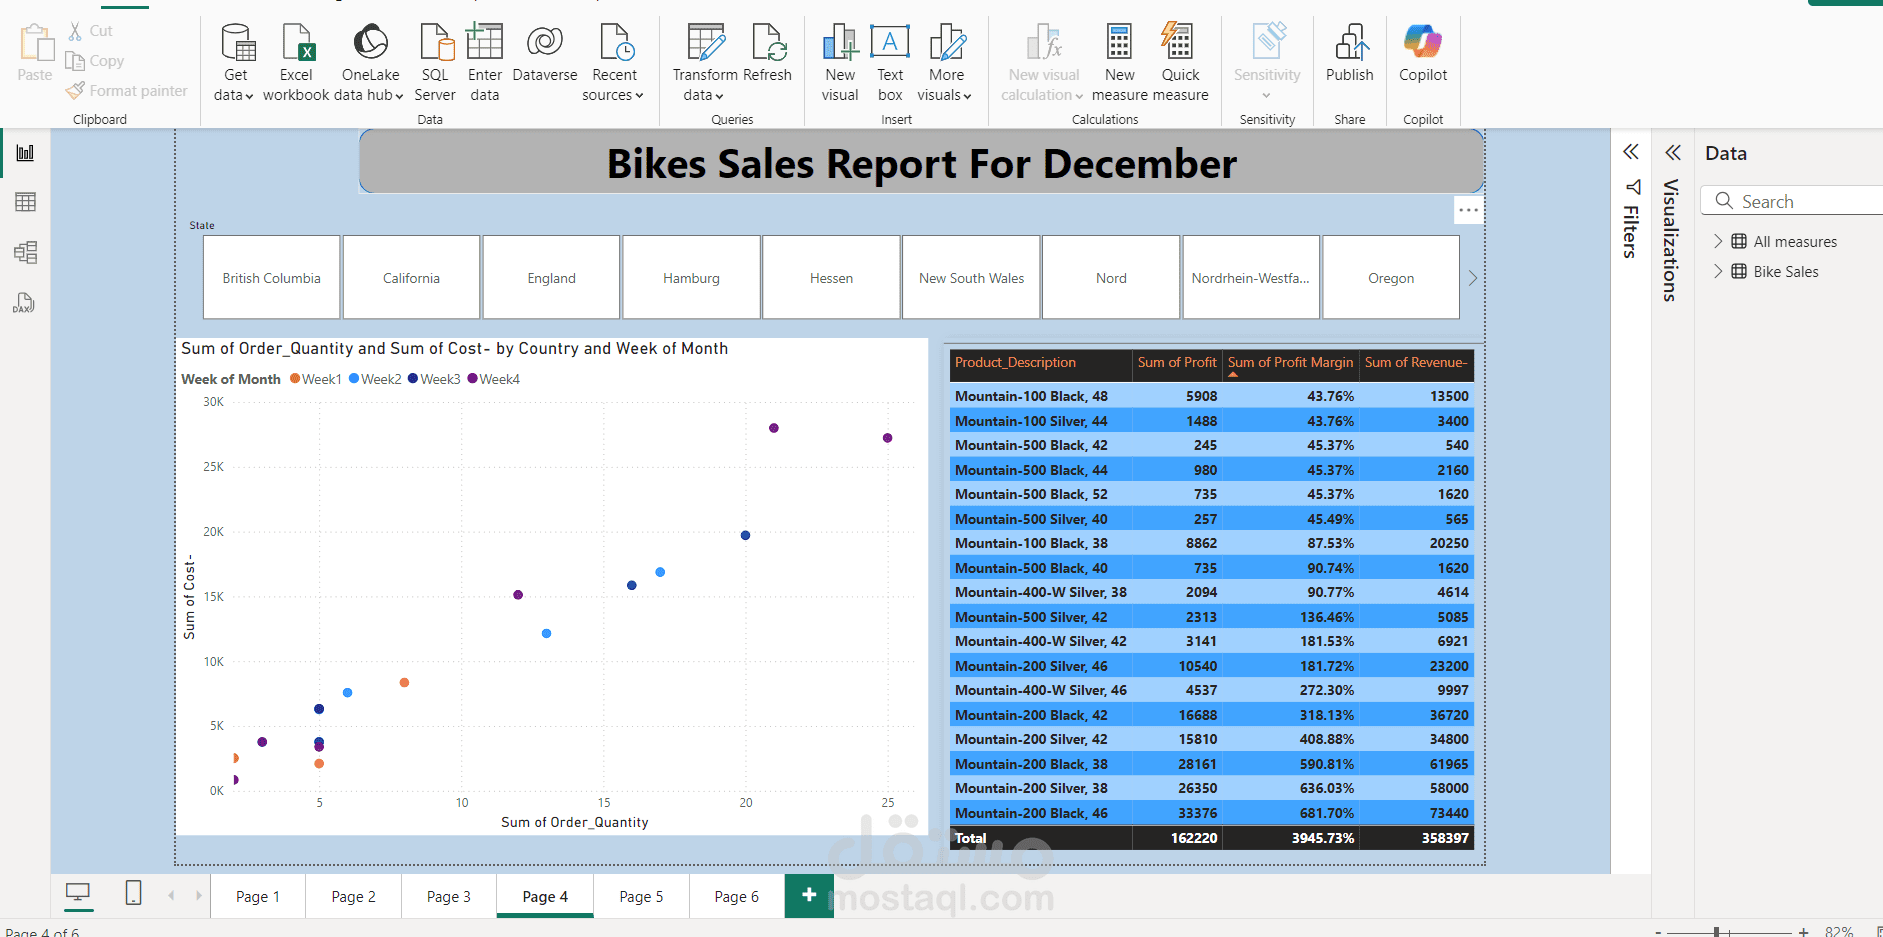
Task: Insert a New visual
Action: pos(840,63)
